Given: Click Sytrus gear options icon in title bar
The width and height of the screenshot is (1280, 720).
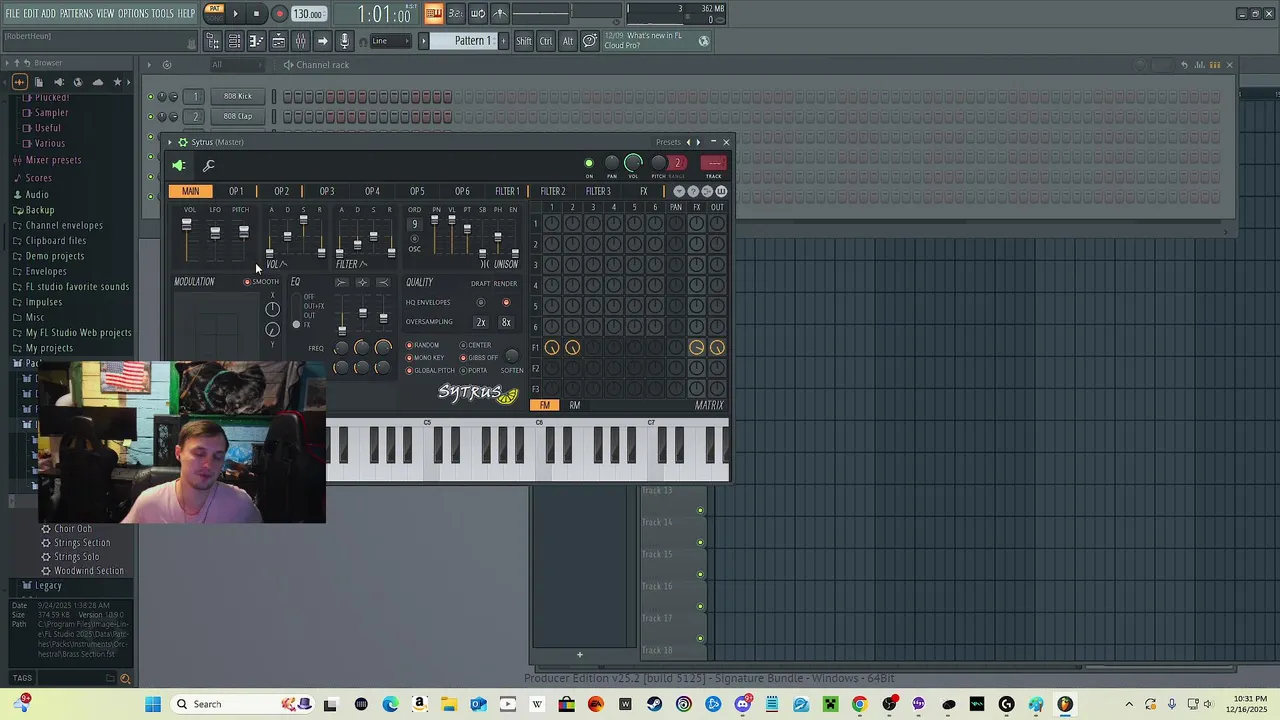Looking at the screenshot, I should tap(183, 142).
